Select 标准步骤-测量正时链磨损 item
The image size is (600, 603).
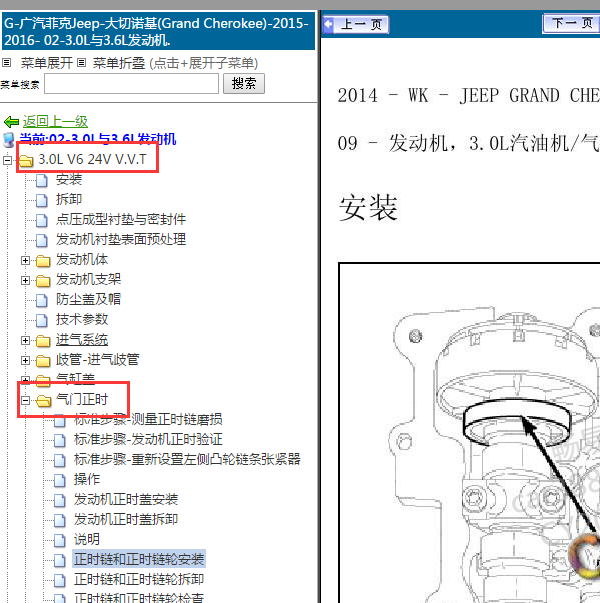coord(148,420)
